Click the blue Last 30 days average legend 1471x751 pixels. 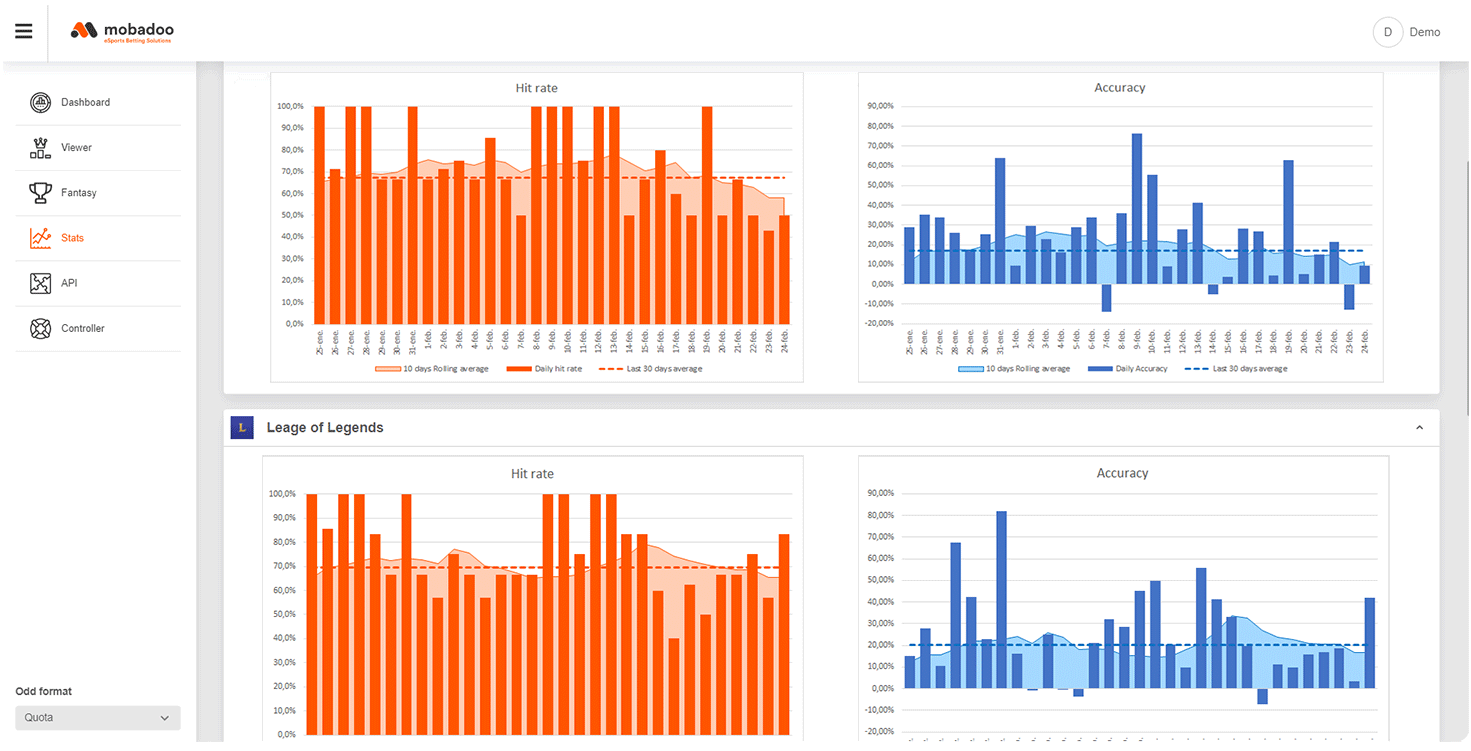tap(1236, 369)
